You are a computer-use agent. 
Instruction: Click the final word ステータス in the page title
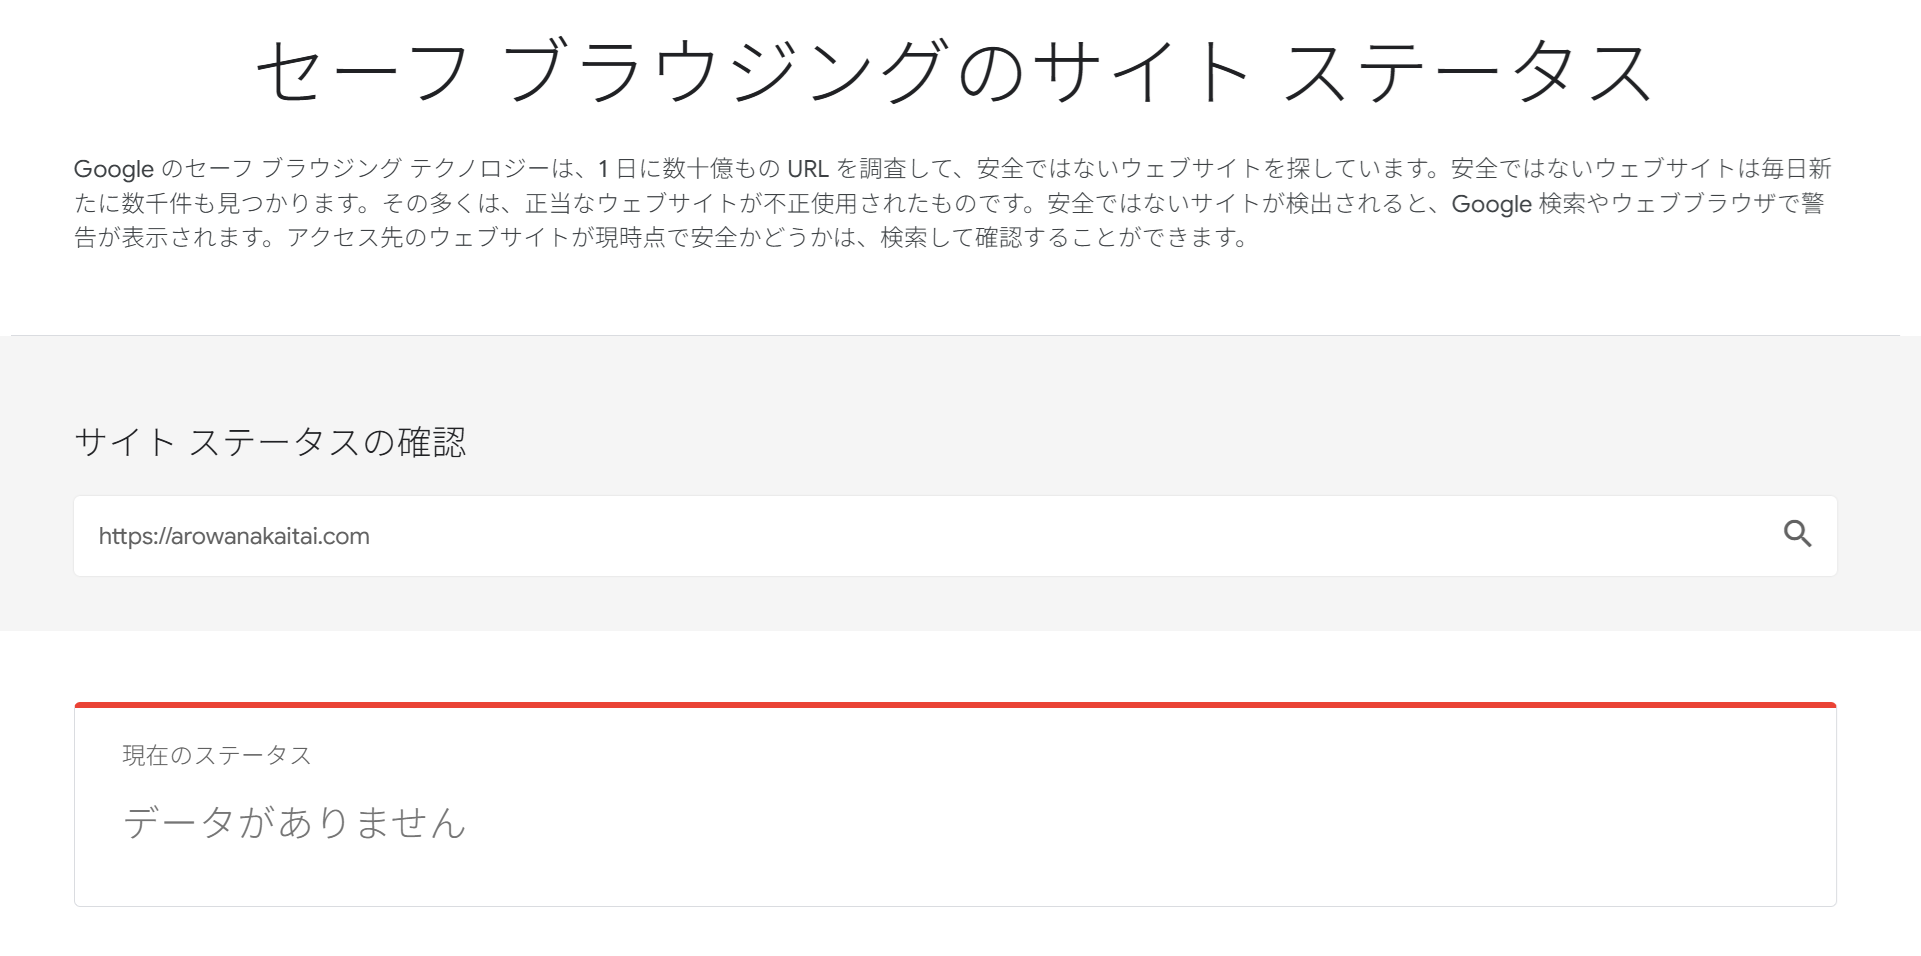coord(1467,72)
